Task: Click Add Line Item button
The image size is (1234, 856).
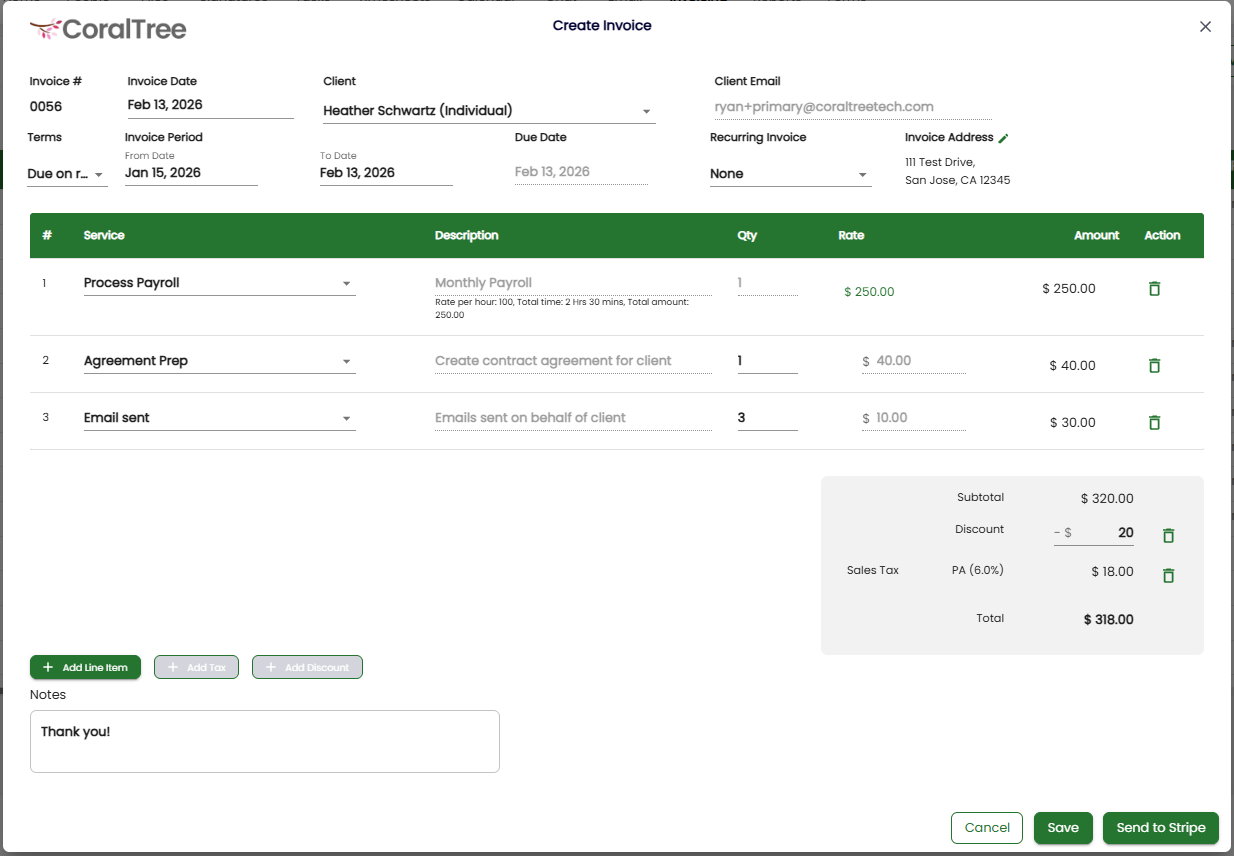Action: [86, 667]
